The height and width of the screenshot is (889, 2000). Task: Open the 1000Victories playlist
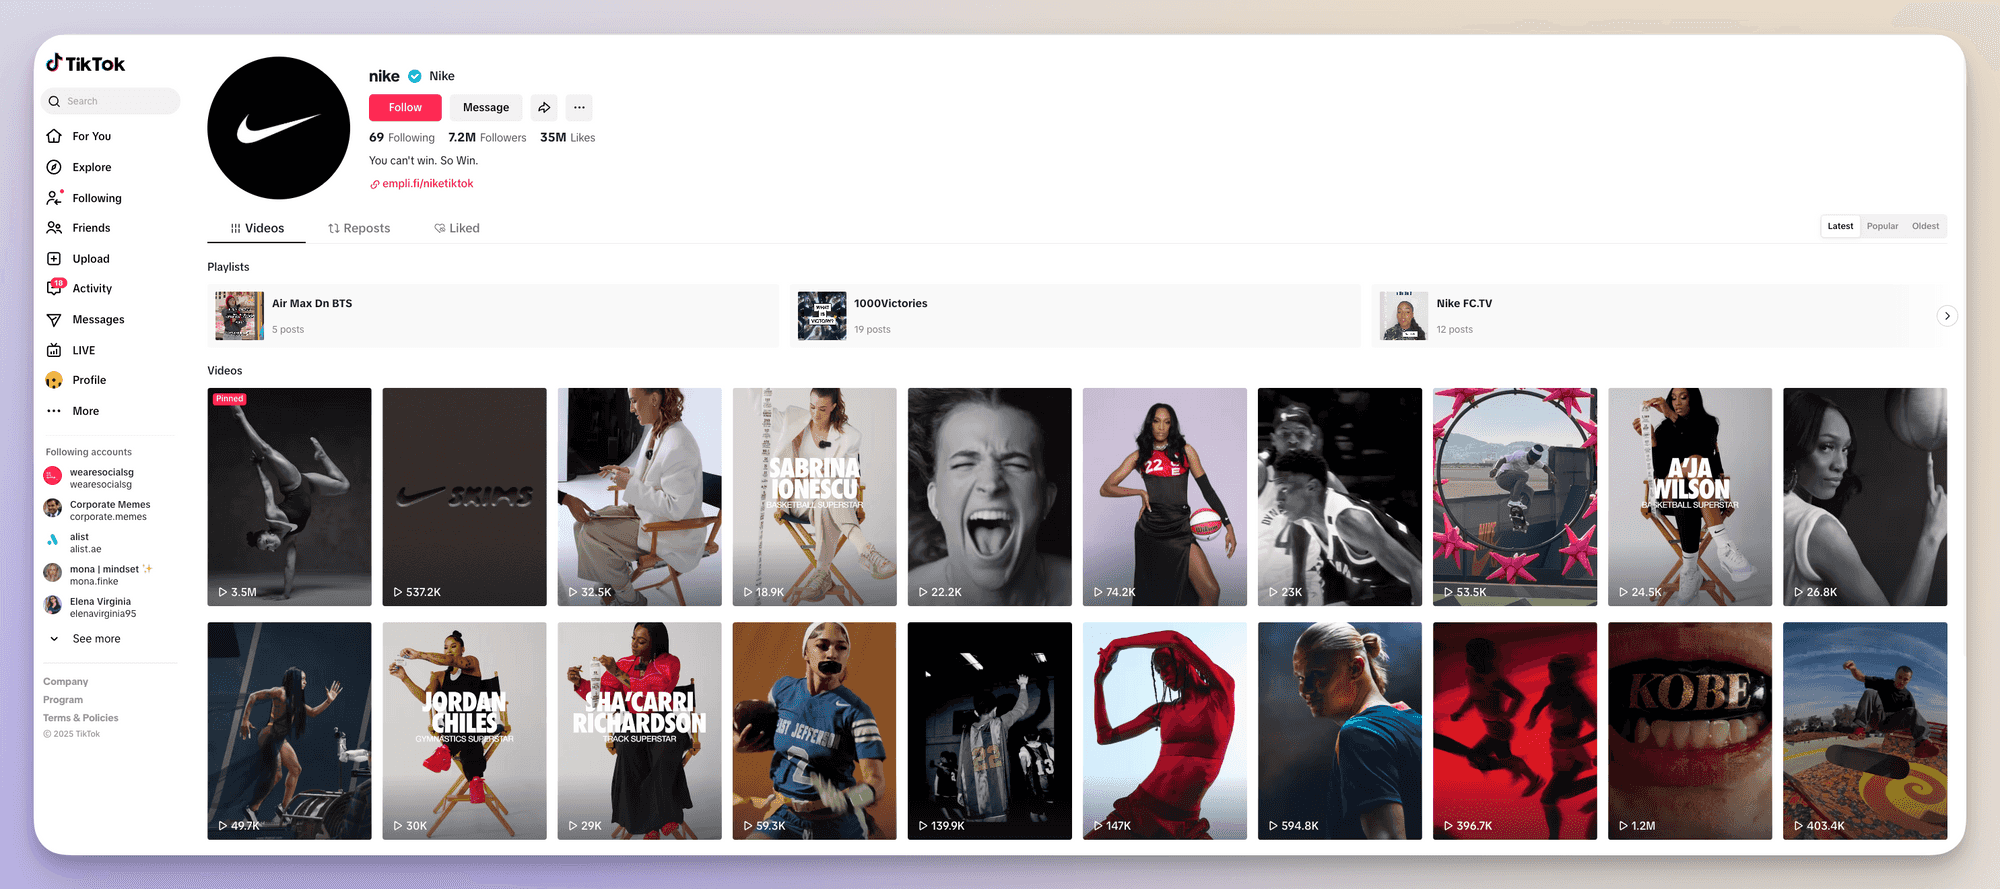(x=1075, y=316)
